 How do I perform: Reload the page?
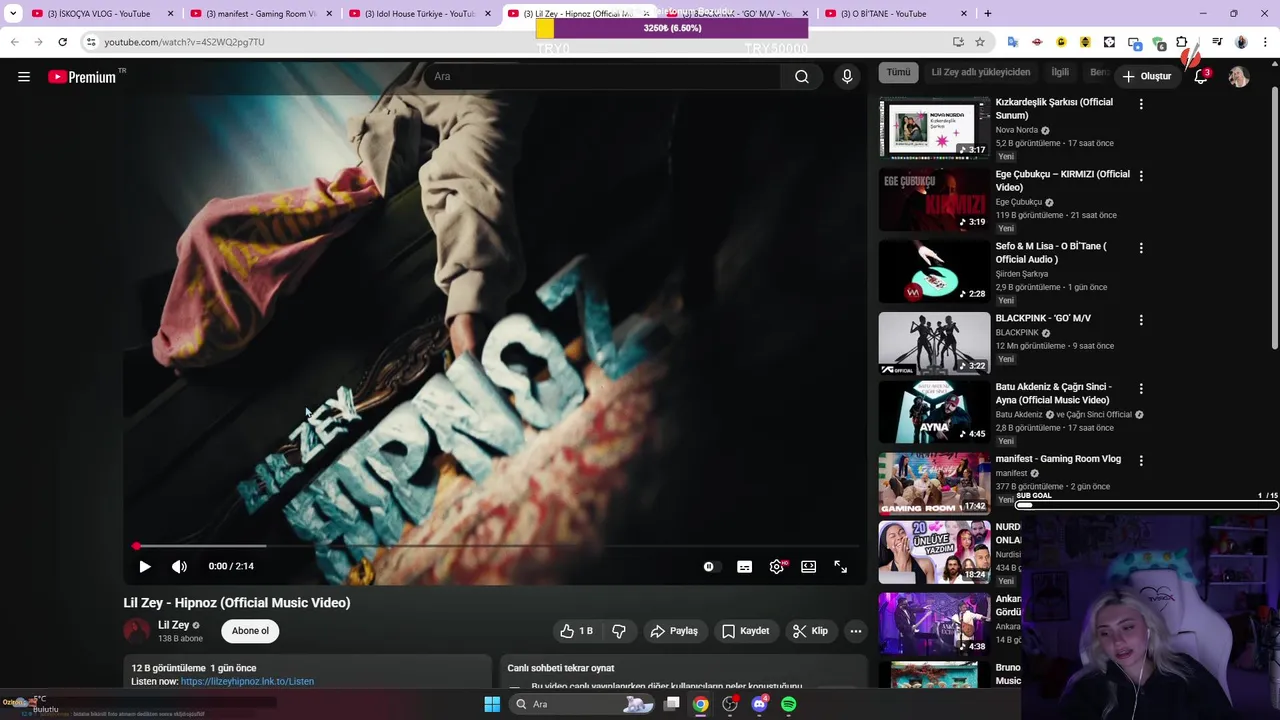click(62, 42)
